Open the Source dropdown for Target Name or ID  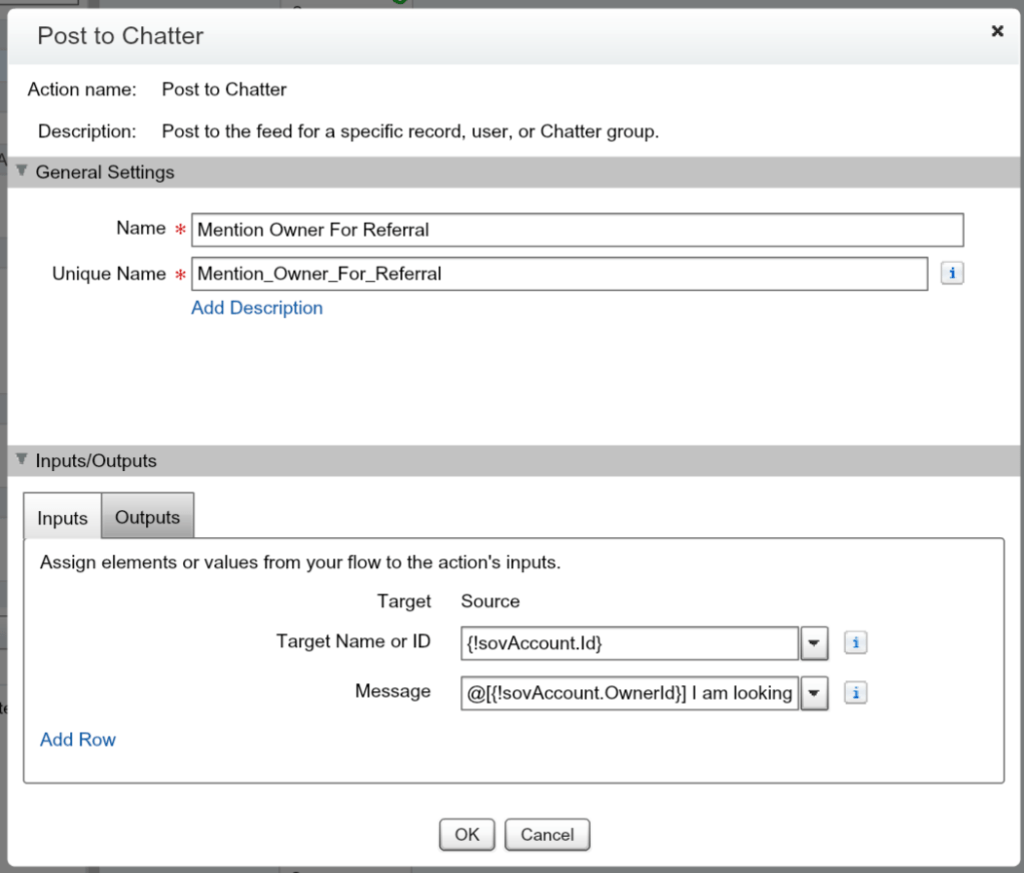(813, 643)
